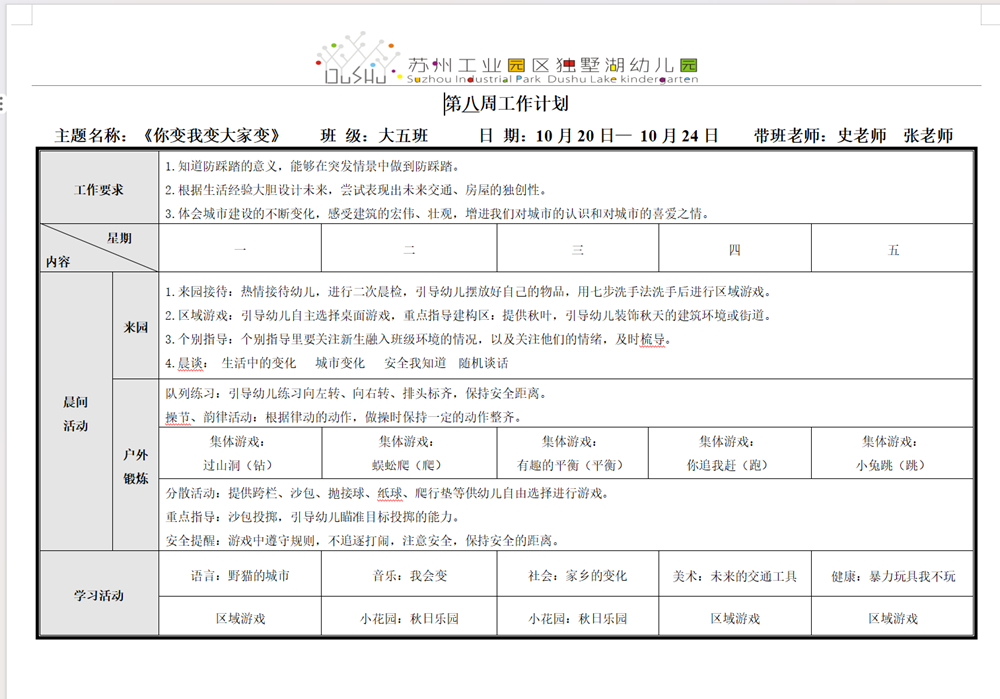This screenshot has height=699, width=1000.
Task: Click the weekday column header 五
Action: click(893, 250)
